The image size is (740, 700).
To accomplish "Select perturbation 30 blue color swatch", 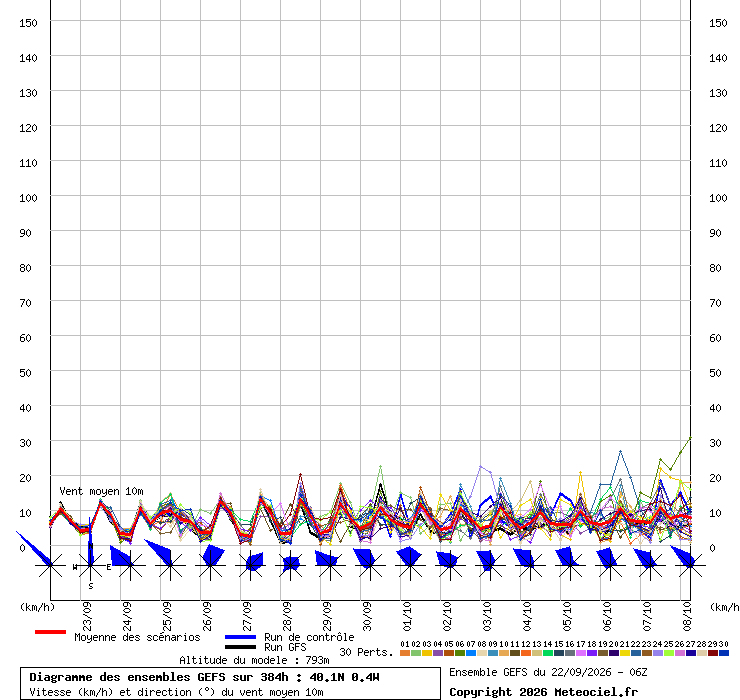I will coord(723,653).
